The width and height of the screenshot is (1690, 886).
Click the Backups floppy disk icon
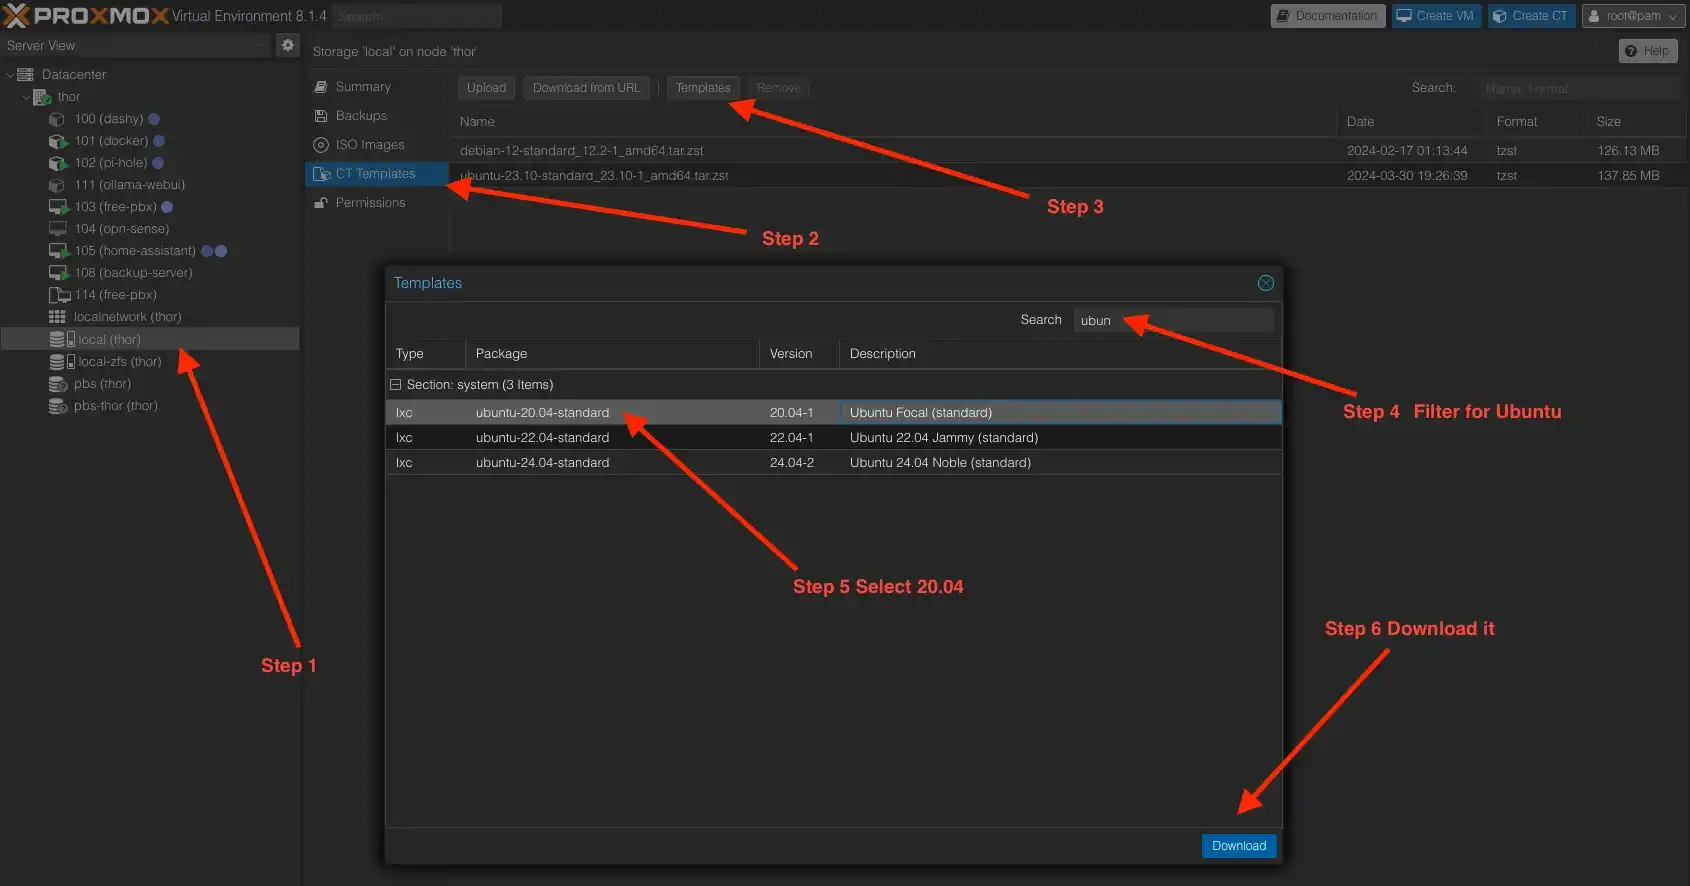click(x=321, y=116)
